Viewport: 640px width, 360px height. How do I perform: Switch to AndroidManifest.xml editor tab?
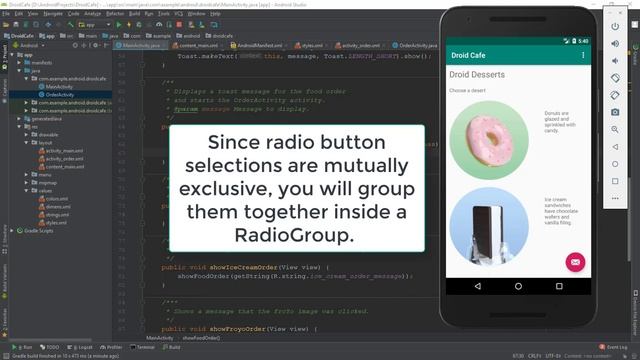pyautogui.click(x=259, y=45)
